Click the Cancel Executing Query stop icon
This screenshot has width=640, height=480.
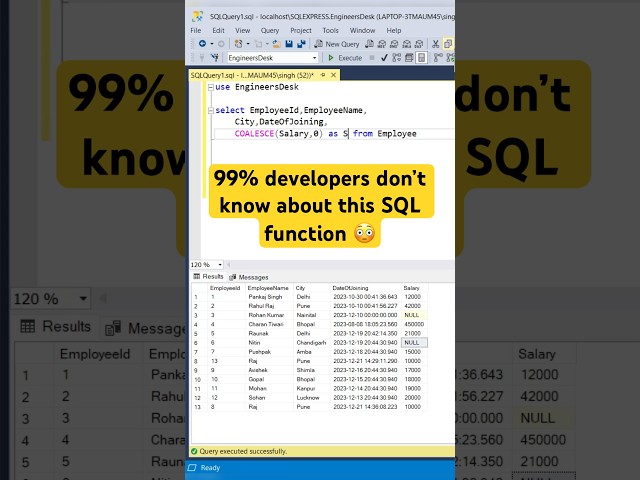tap(372, 58)
